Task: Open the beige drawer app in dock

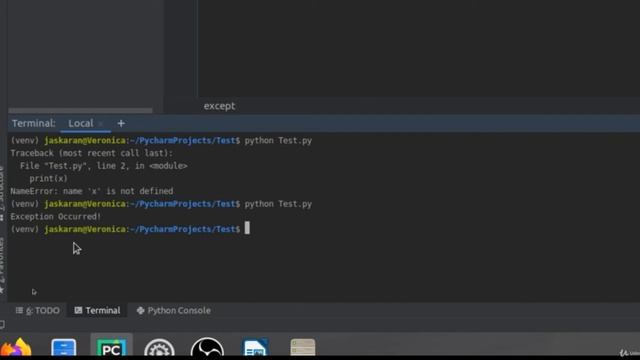Action: (x=303, y=348)
